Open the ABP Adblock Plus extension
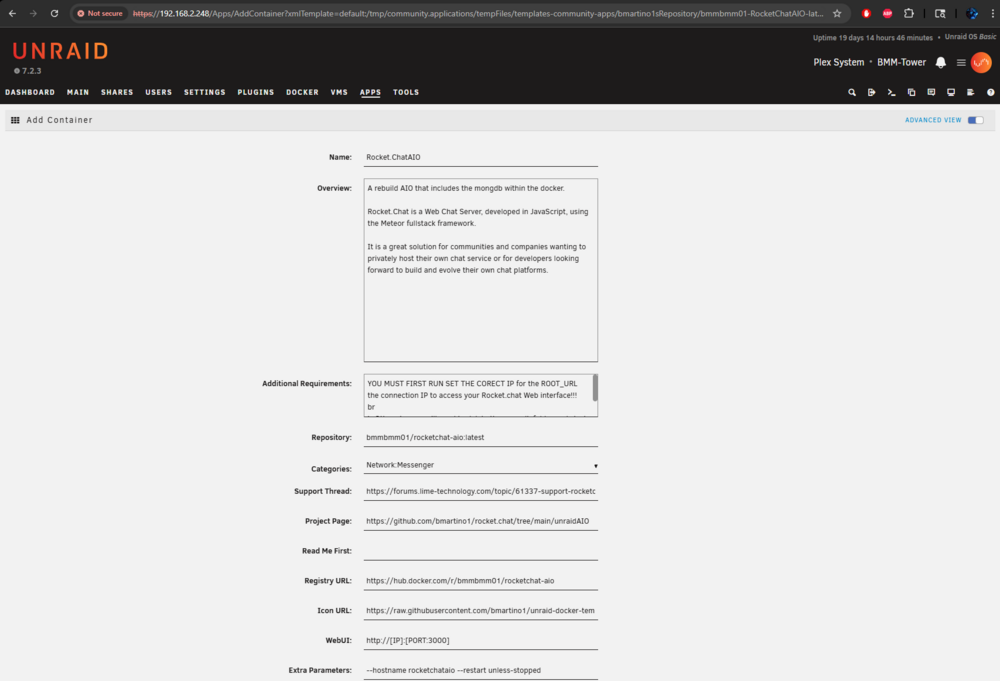Viewport: 1000px width, 681px height. pos(887,13)
